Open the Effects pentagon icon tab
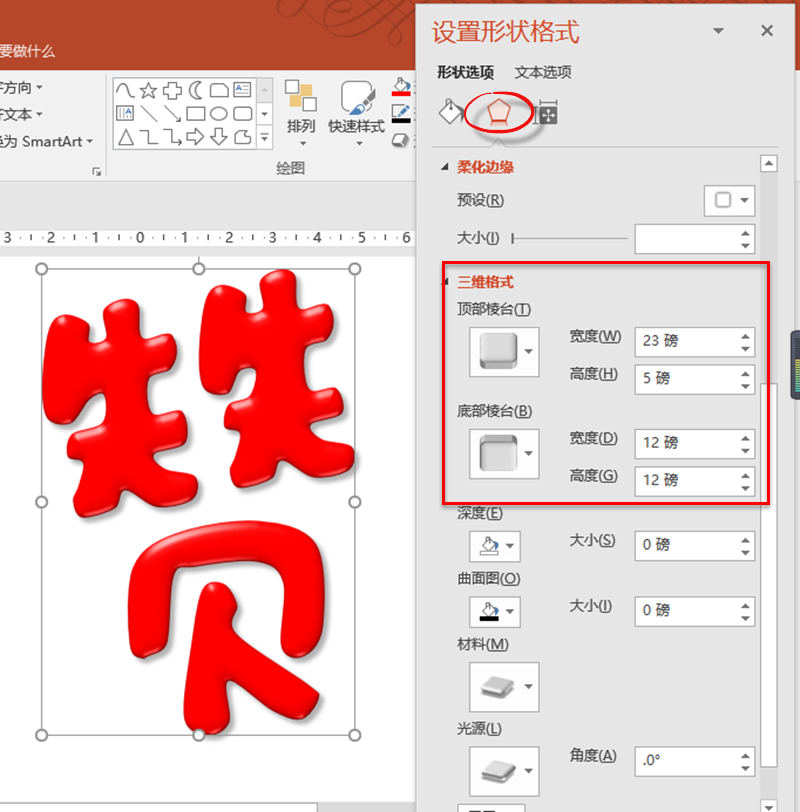 point(498,112)
